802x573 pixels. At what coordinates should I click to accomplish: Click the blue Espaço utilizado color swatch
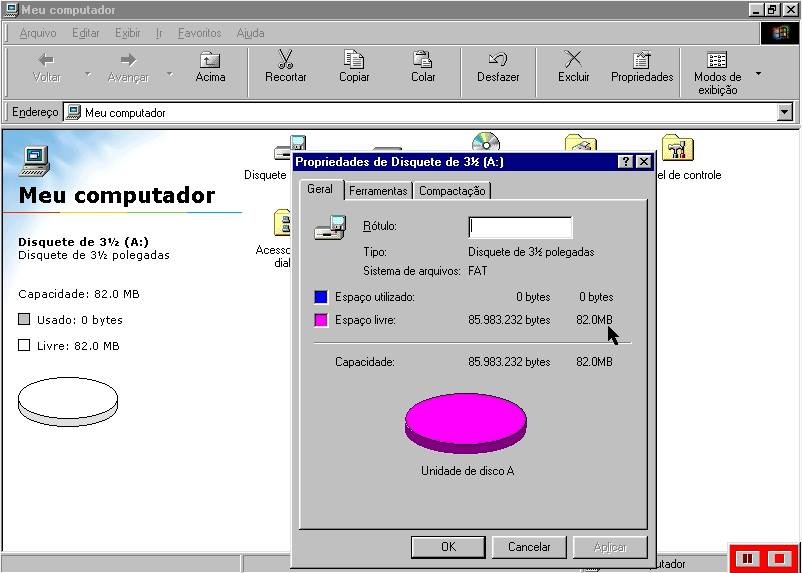321,297
